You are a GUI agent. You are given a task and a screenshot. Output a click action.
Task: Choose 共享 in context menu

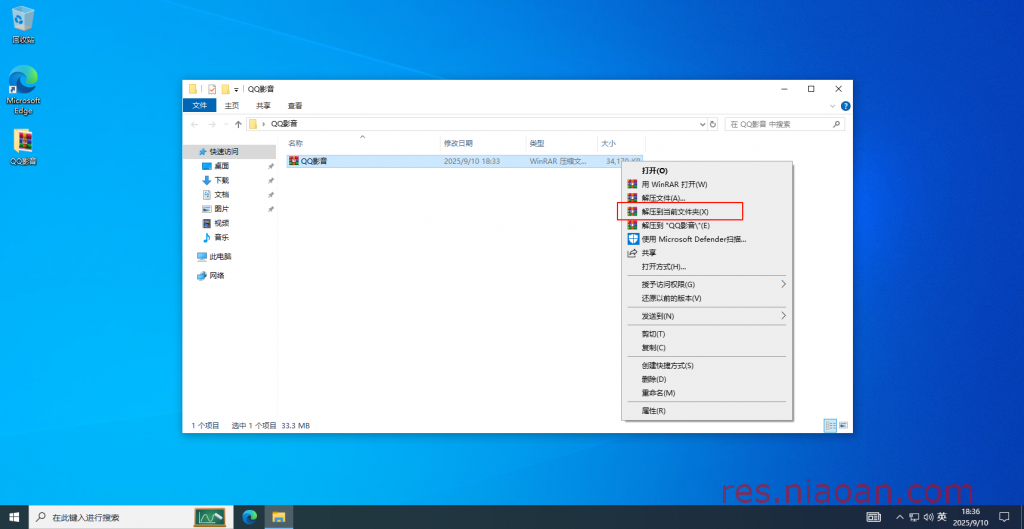click(707, 253)
